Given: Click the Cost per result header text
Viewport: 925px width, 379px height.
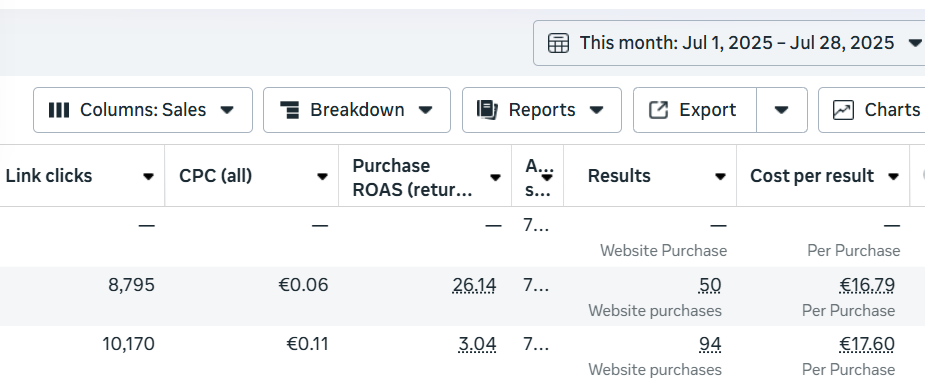Looking at the screenshot, I should [x=812, y=176].
